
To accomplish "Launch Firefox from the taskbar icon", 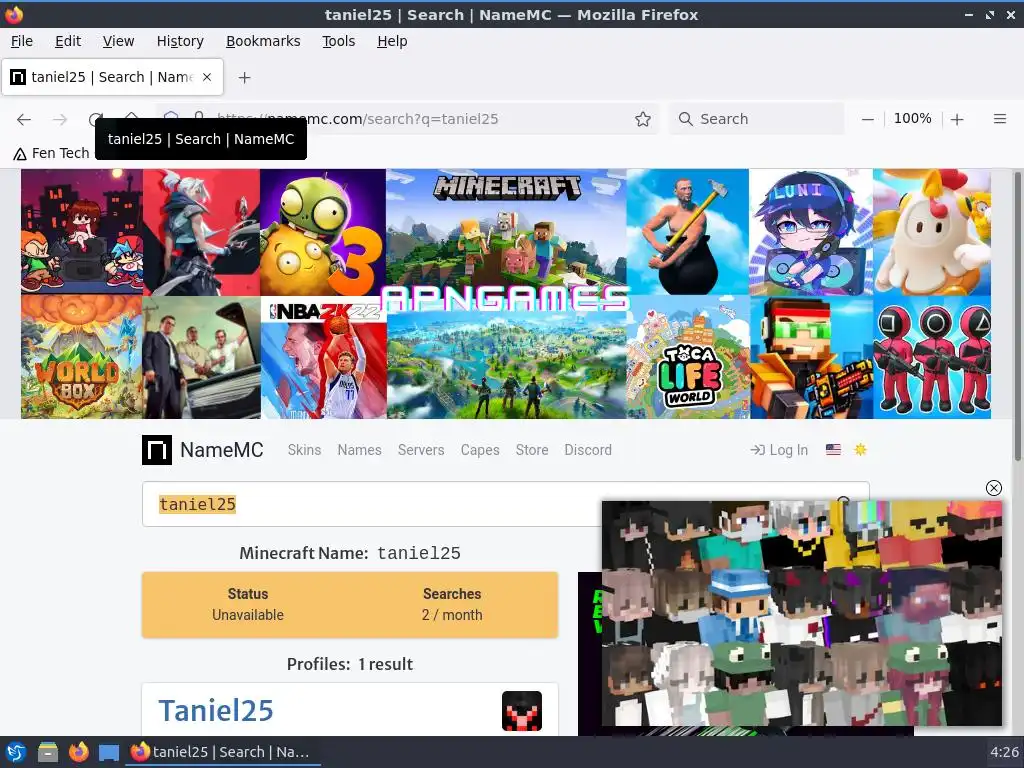I will (x=78, y=752).
